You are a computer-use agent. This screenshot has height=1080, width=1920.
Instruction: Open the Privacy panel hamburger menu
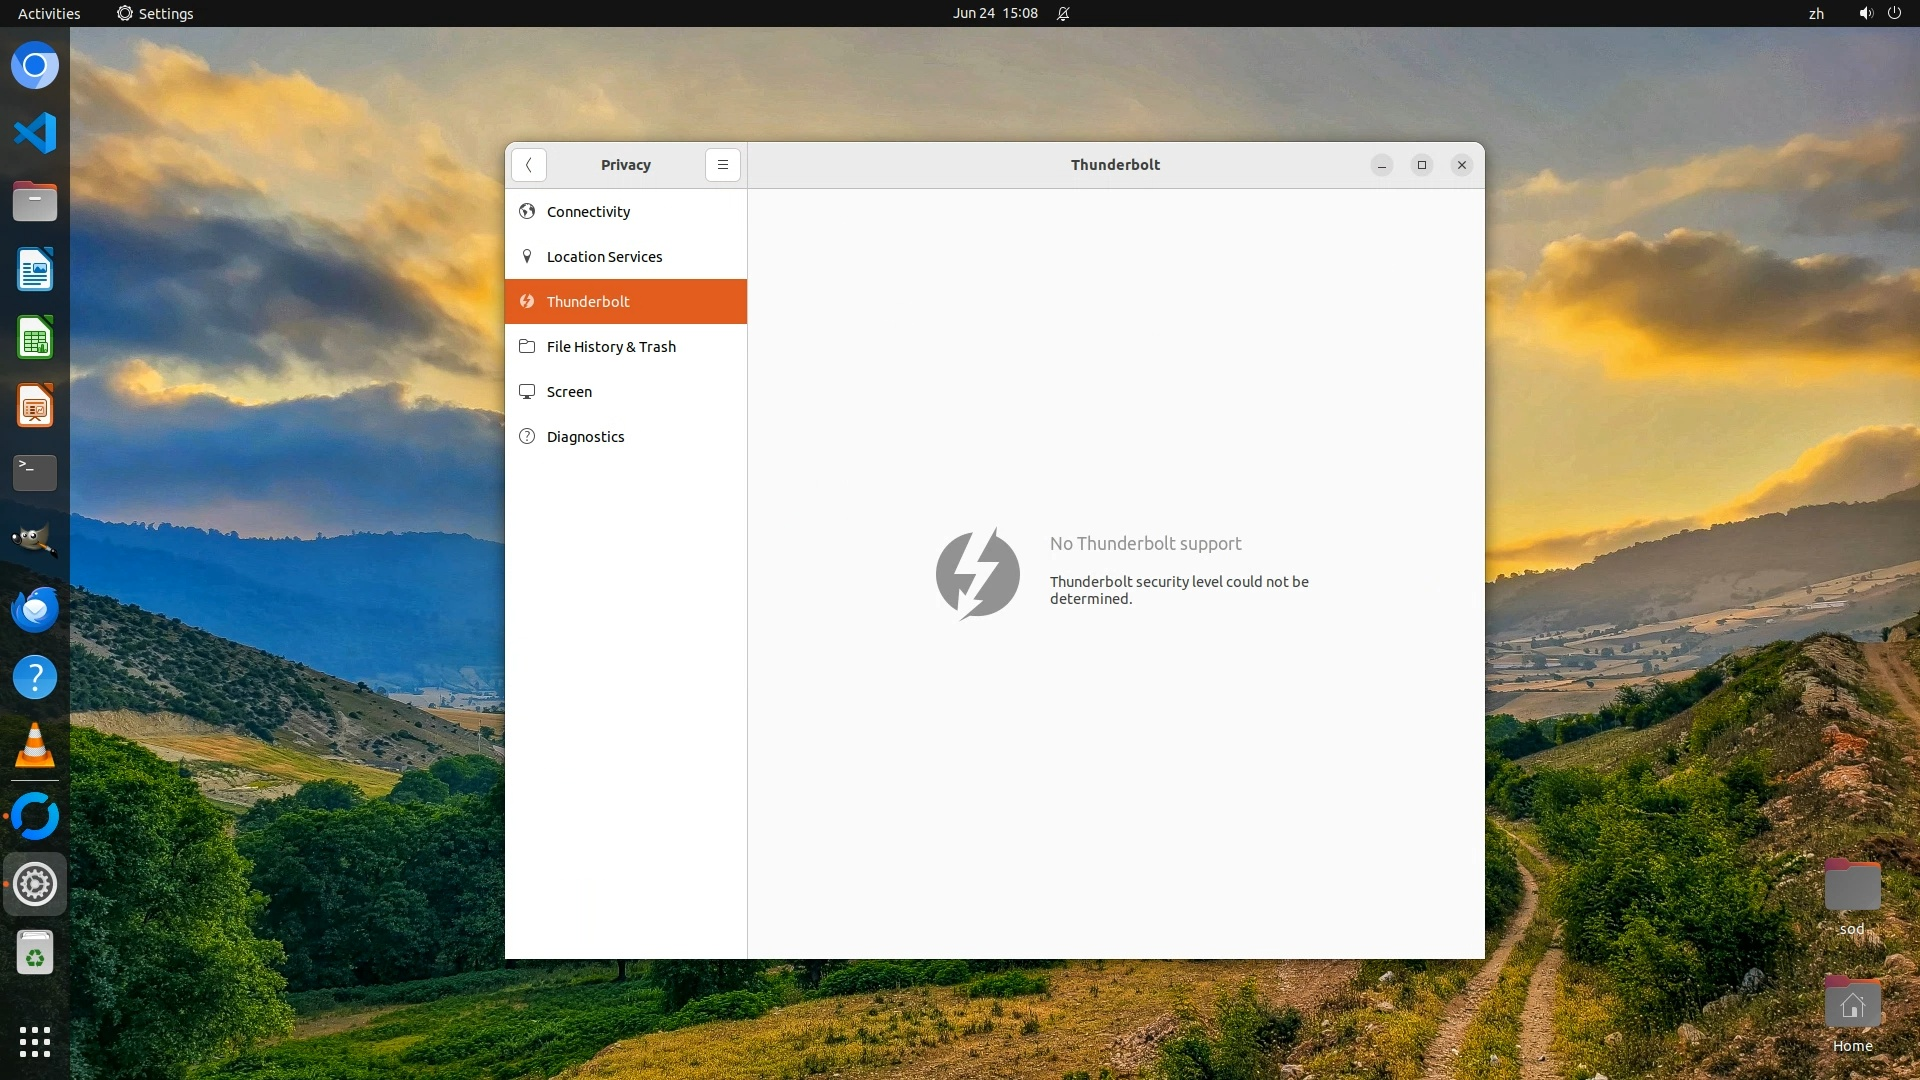click(x=722, y=165)
